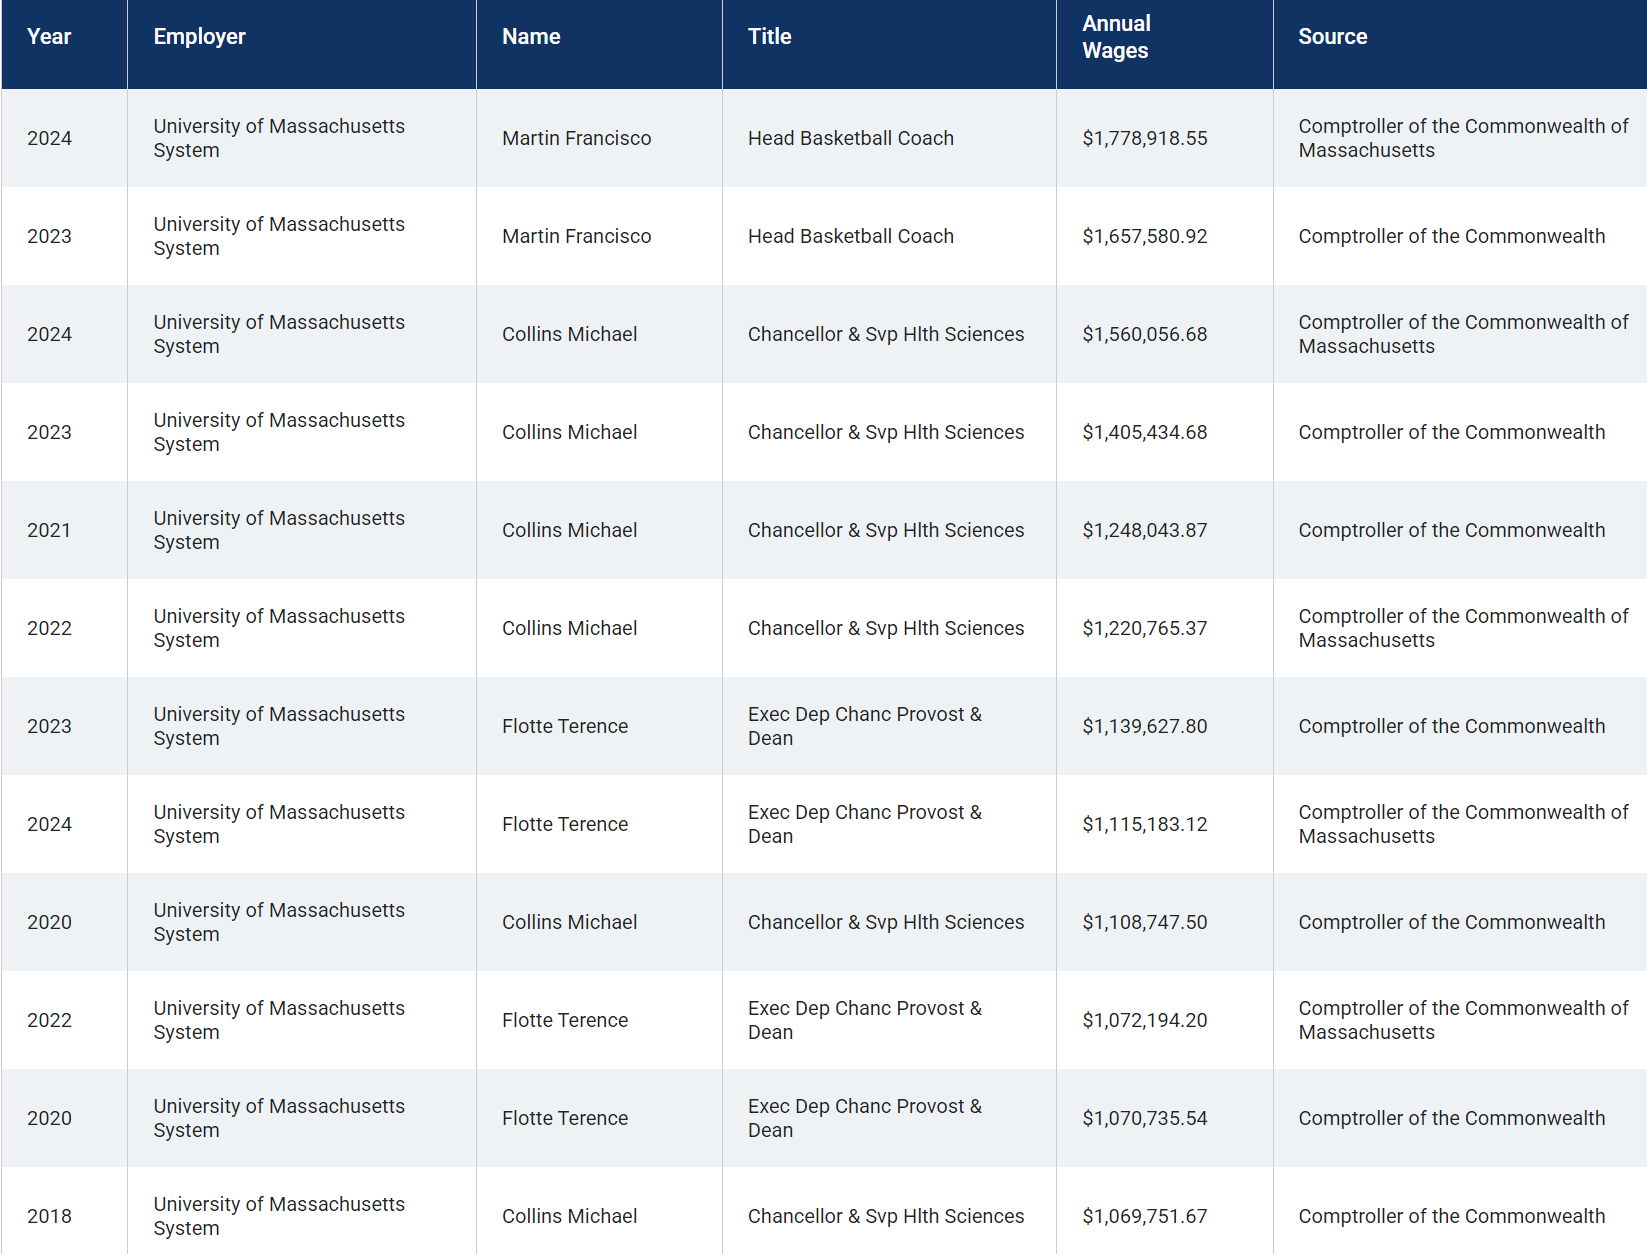Click Flotte Terence in the $1,070,735.54 row
Viewport: 1647px width, 1254px height.
point(565,1119)
